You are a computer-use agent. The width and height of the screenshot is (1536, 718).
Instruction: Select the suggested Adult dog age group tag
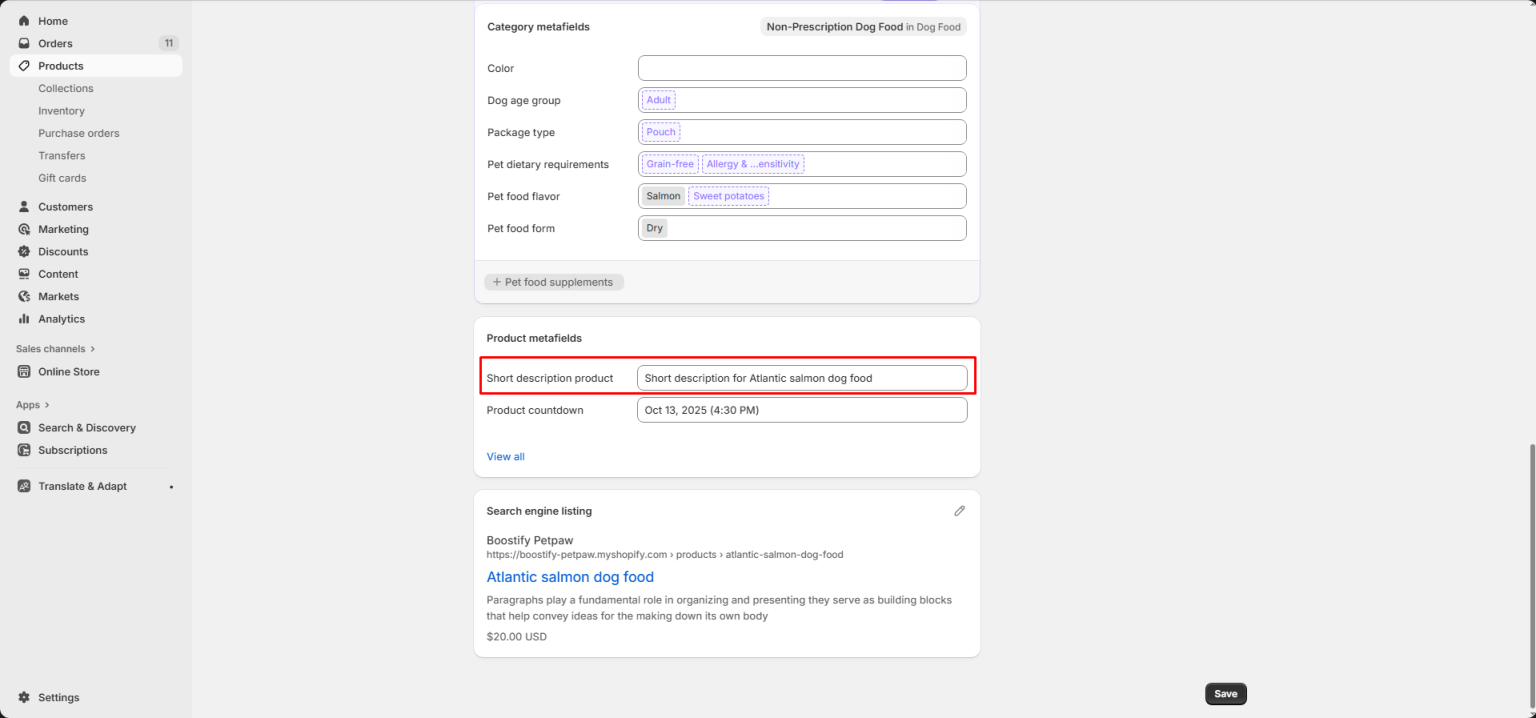click(658, 99)
